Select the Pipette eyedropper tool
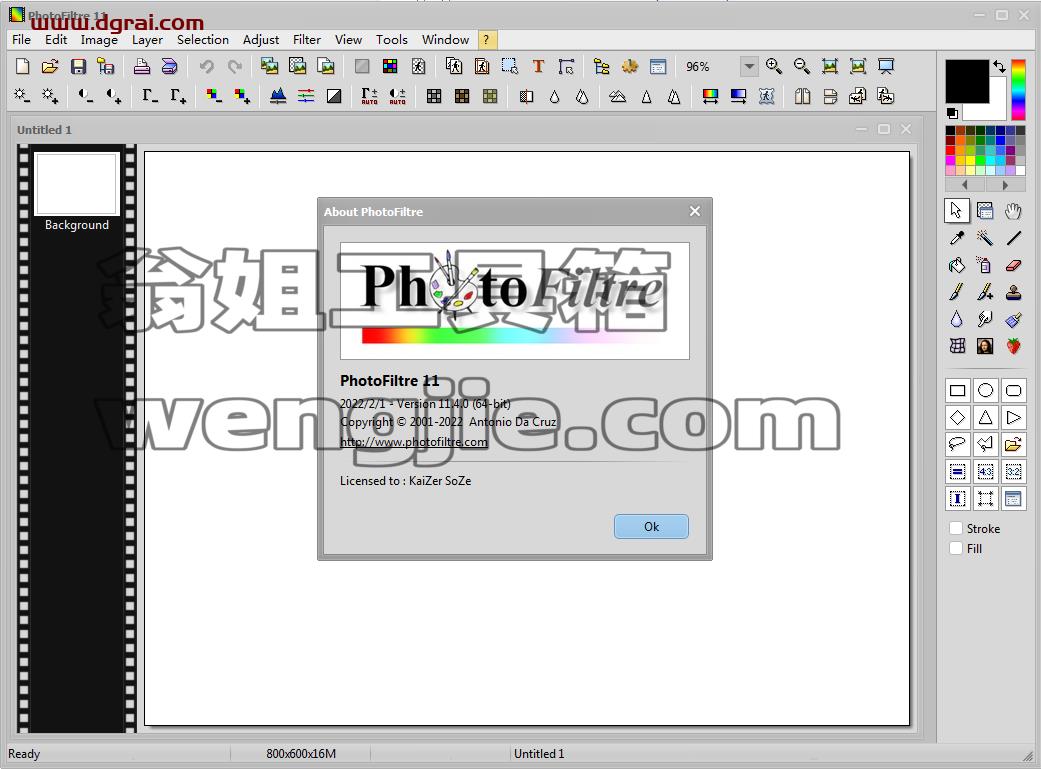The height and width of the screenshot is (769, 1041). click(957, 238)
